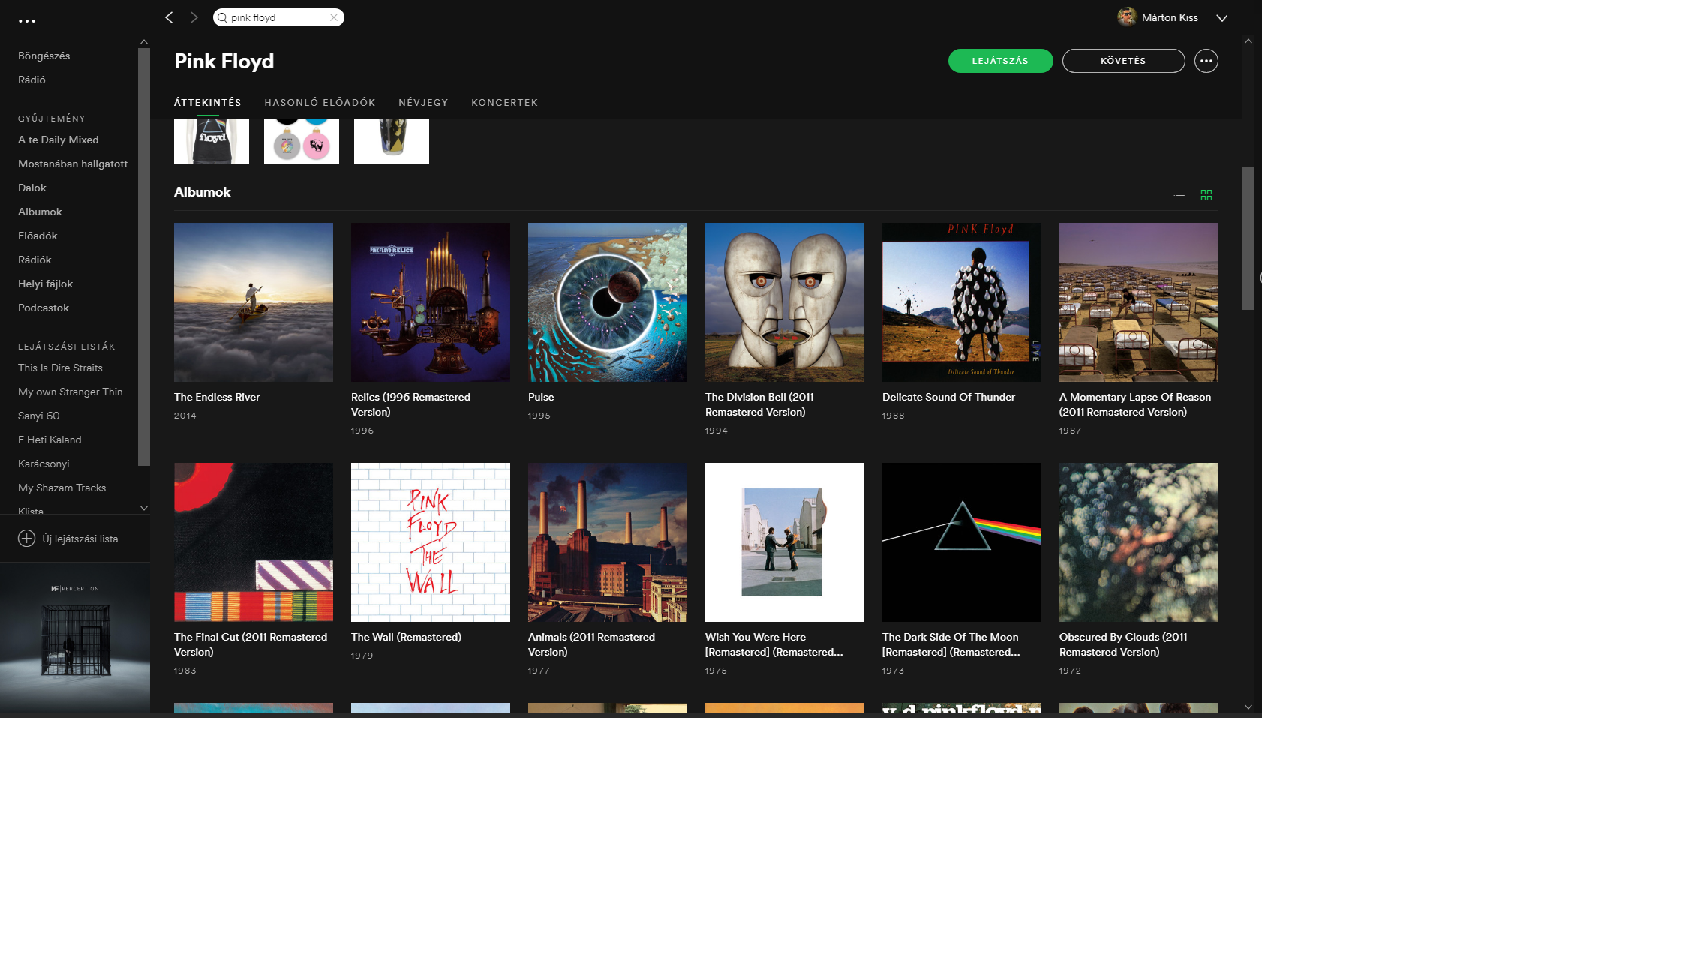Open The Endless River album cover
Screen dimensions: 1682x957
point(253,302)
